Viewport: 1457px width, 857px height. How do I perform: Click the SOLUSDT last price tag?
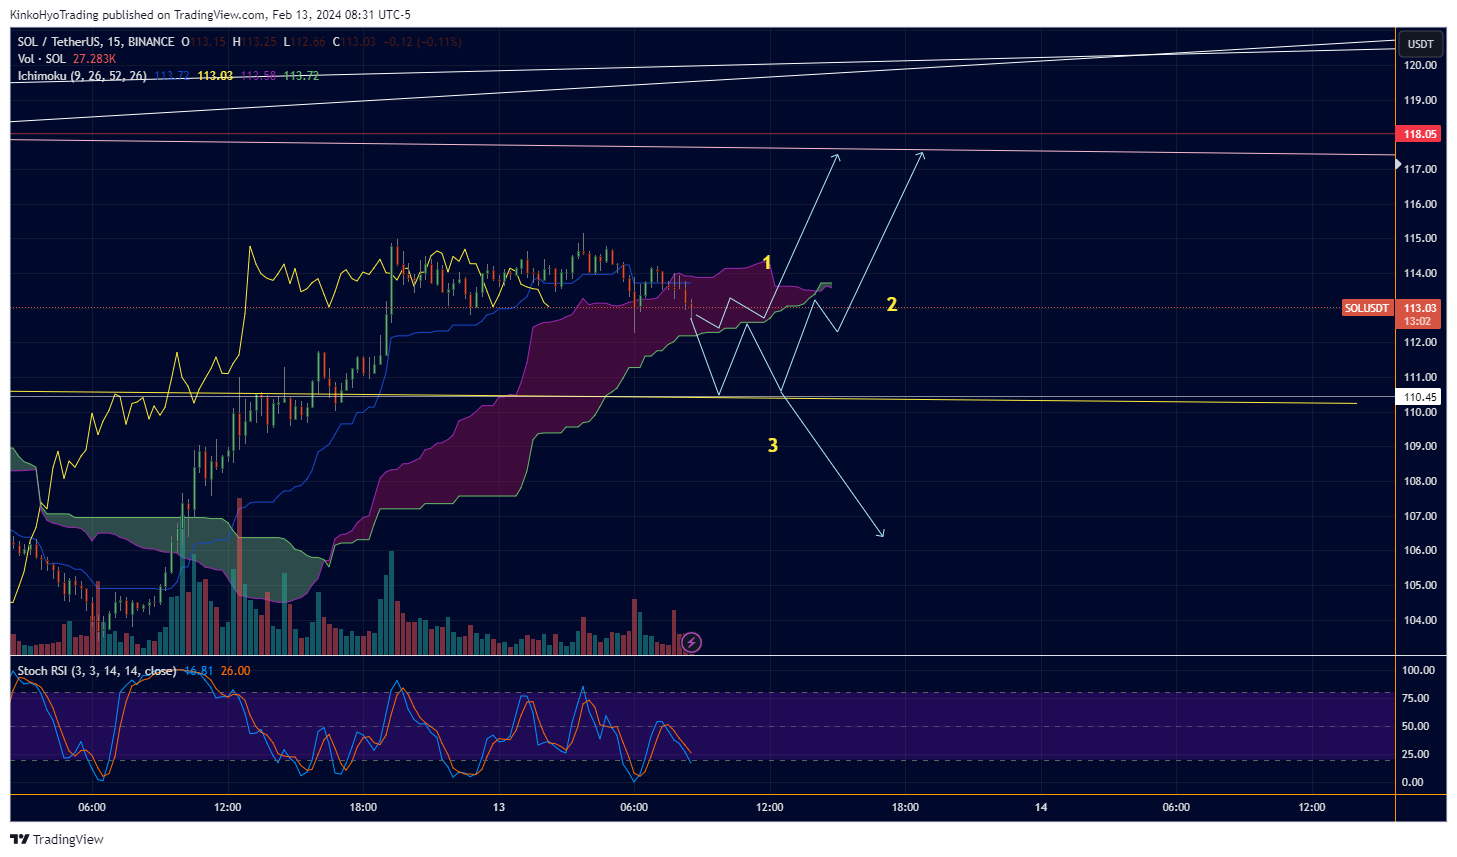click(x=1367, y=308)
